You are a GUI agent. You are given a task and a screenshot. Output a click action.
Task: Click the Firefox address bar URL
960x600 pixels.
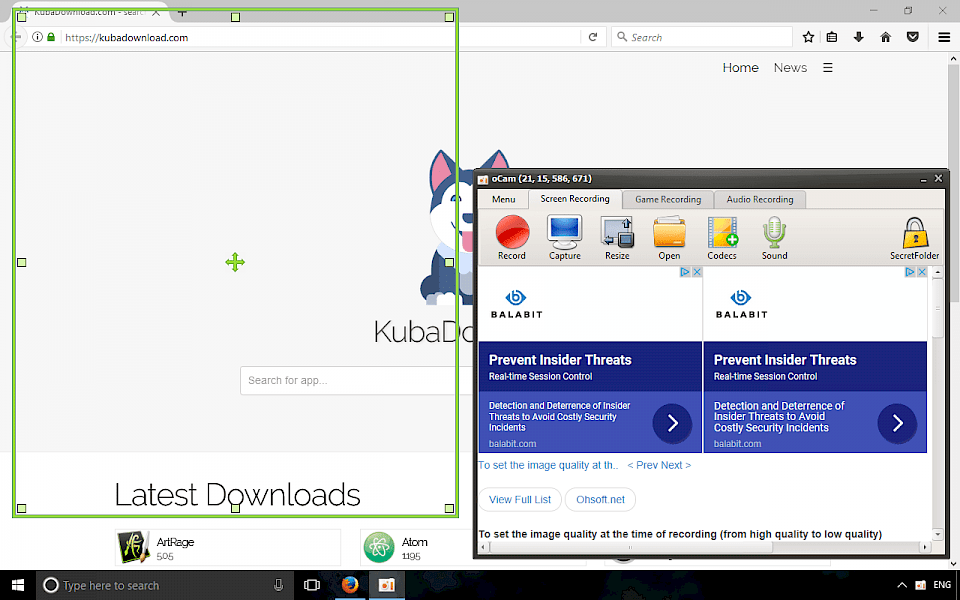click(127, 37)
